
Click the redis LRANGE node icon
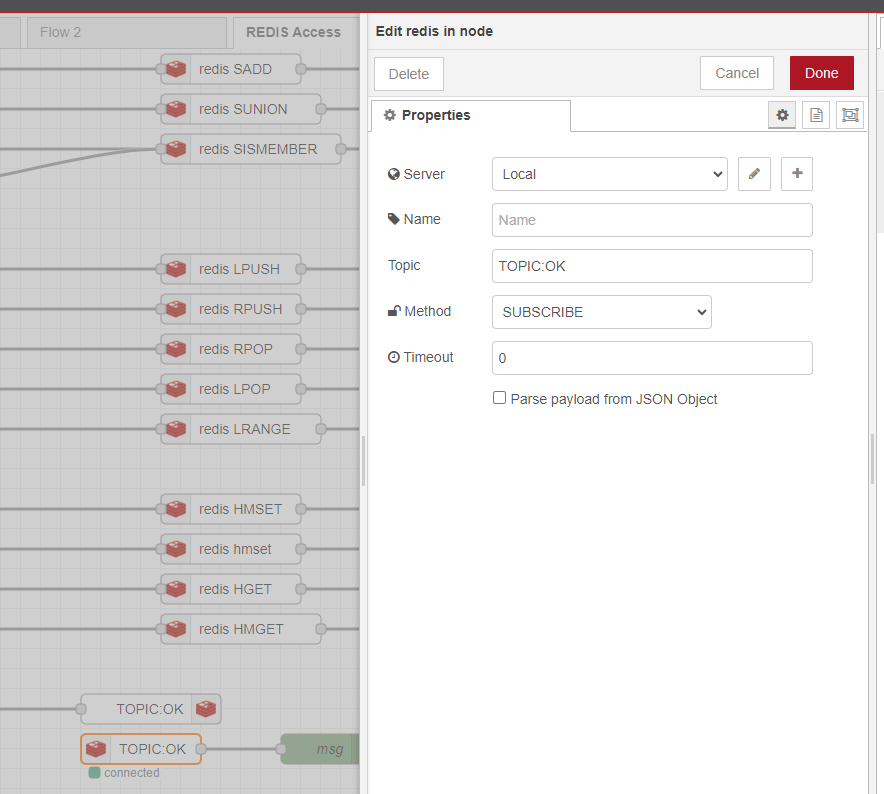click(176, 429)
